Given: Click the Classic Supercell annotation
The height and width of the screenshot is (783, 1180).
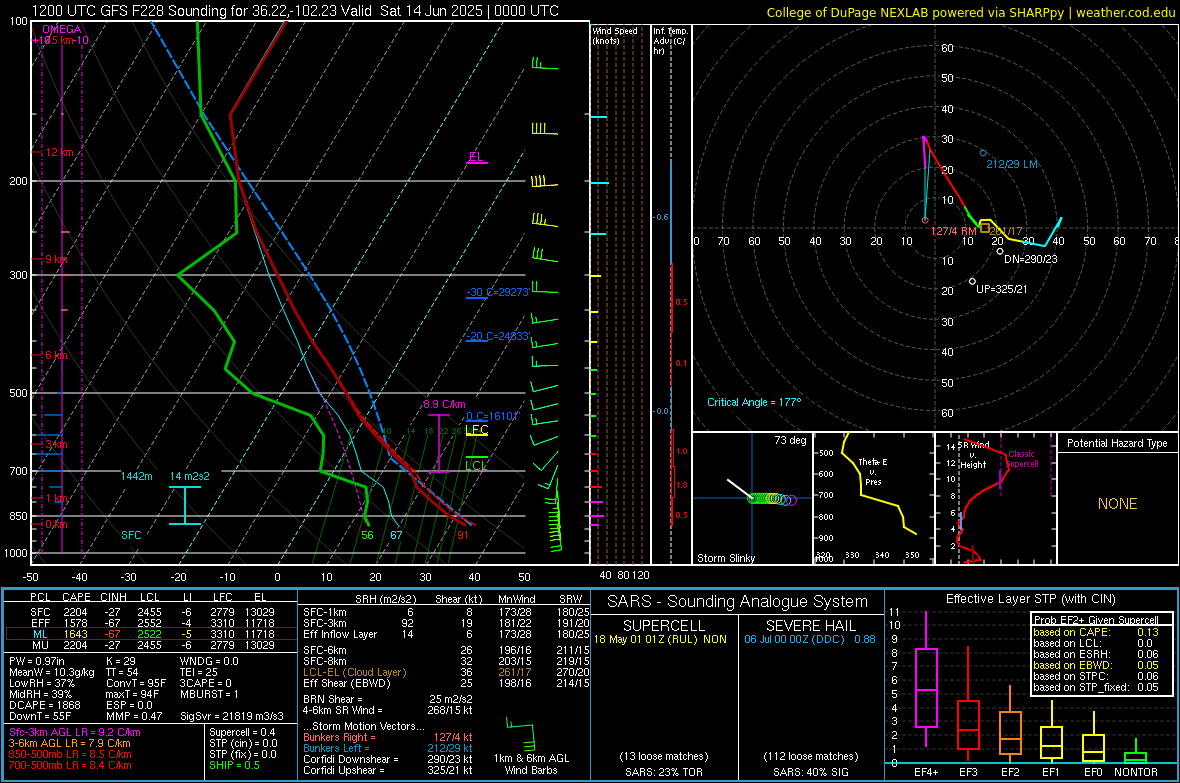Looking at the screenshot, I should point(1022,459).
